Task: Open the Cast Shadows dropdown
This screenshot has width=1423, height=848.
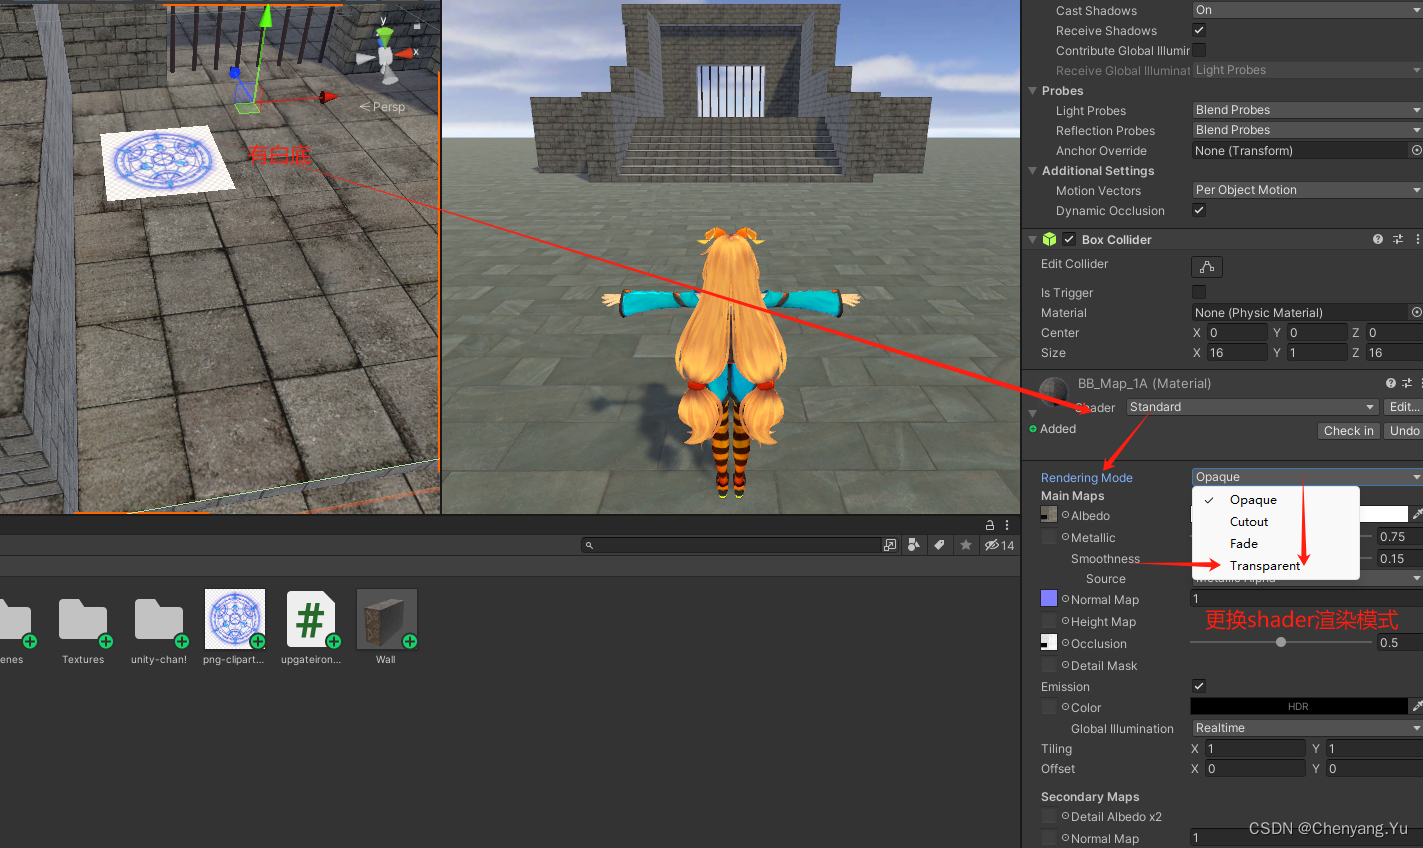Action: (1307, 10)
